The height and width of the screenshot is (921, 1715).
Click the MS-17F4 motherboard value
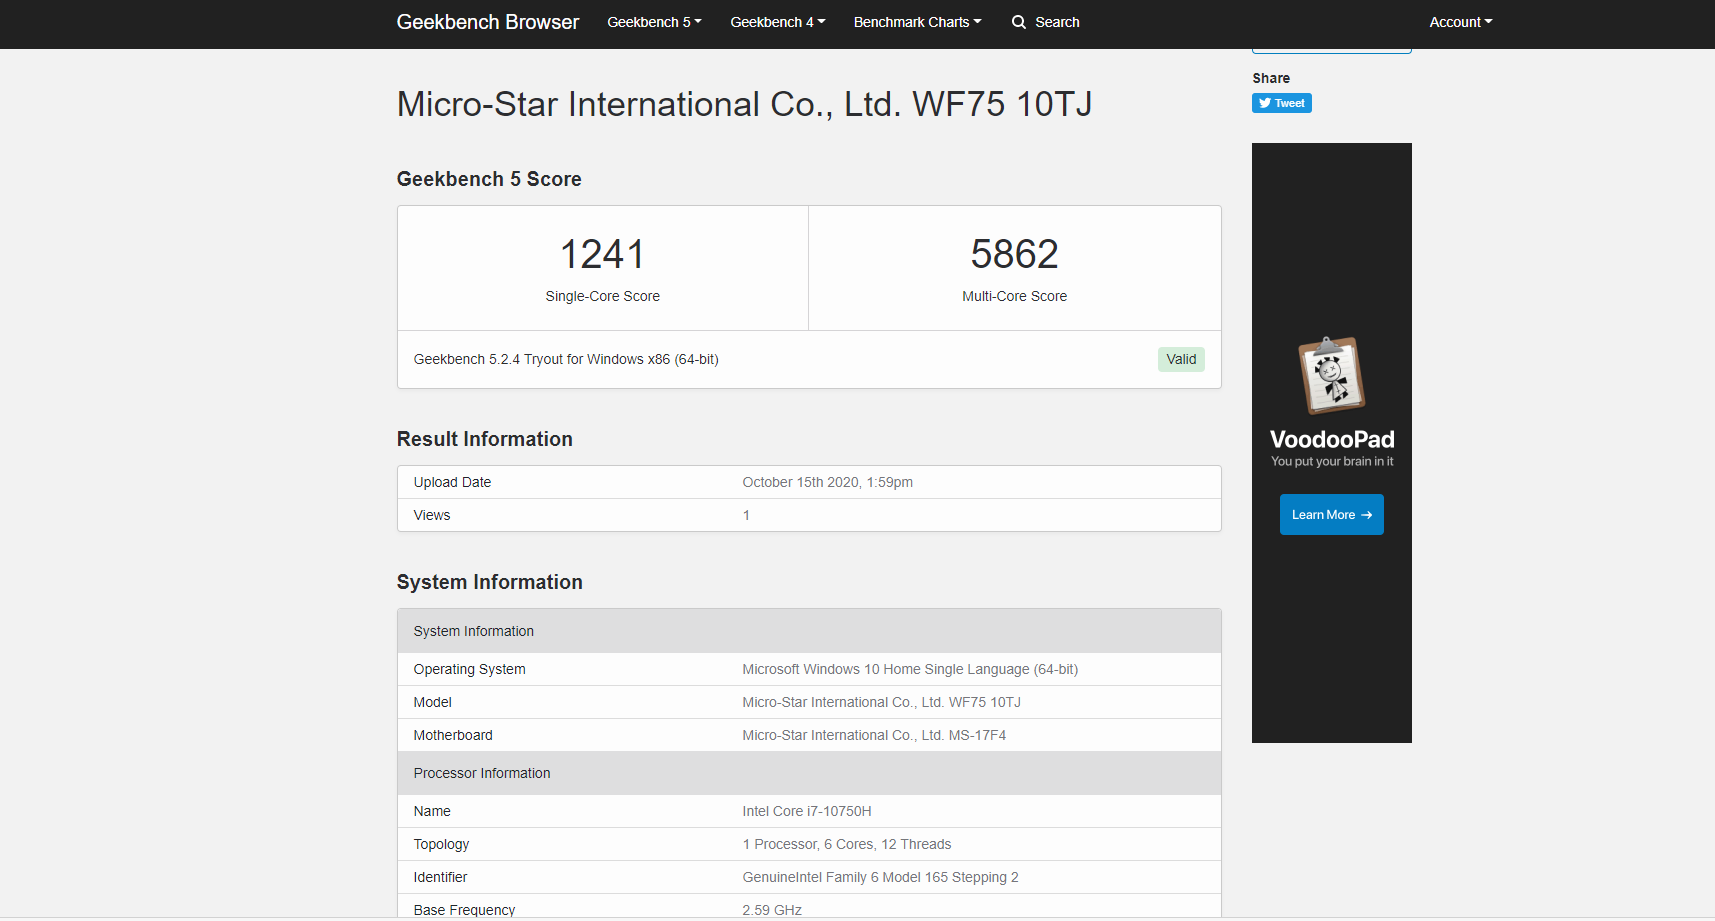(874, 735)
